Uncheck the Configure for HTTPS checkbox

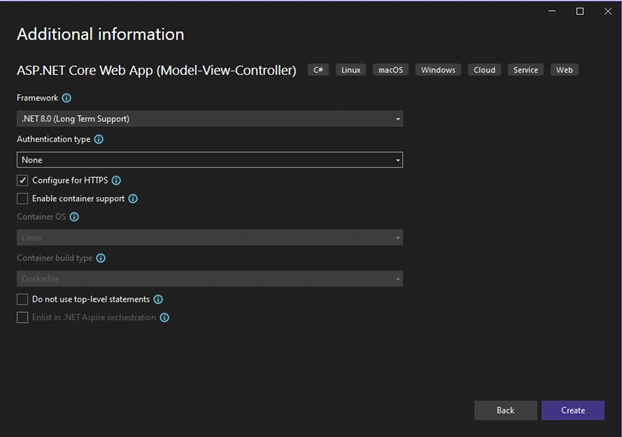pos(22,180)
